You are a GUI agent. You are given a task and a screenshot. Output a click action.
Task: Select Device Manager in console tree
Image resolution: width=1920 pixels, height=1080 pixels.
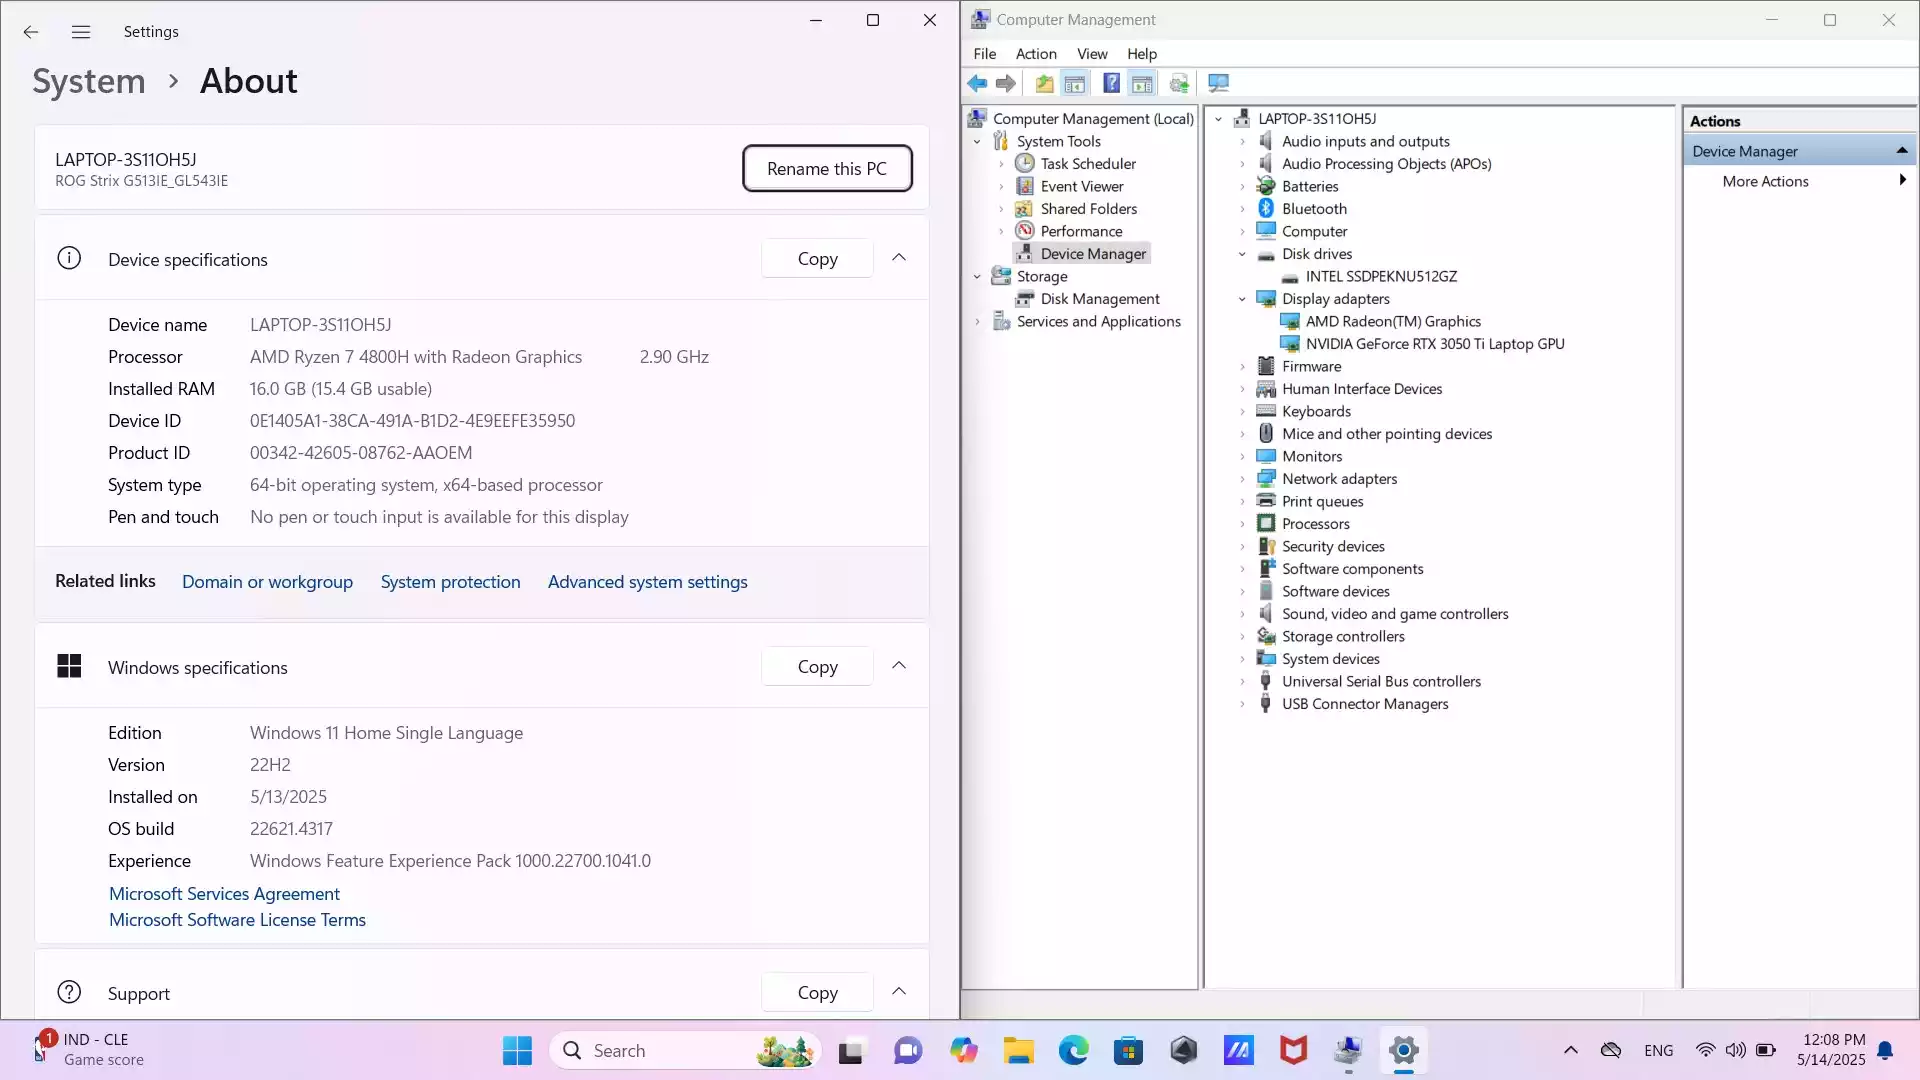(x=1093, y=254)
